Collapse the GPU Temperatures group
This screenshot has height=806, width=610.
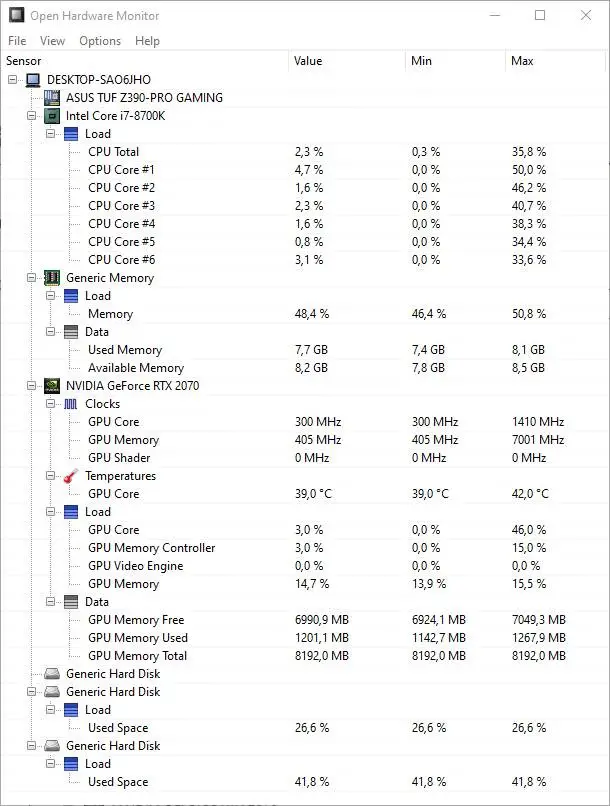(x=51, y=476)
